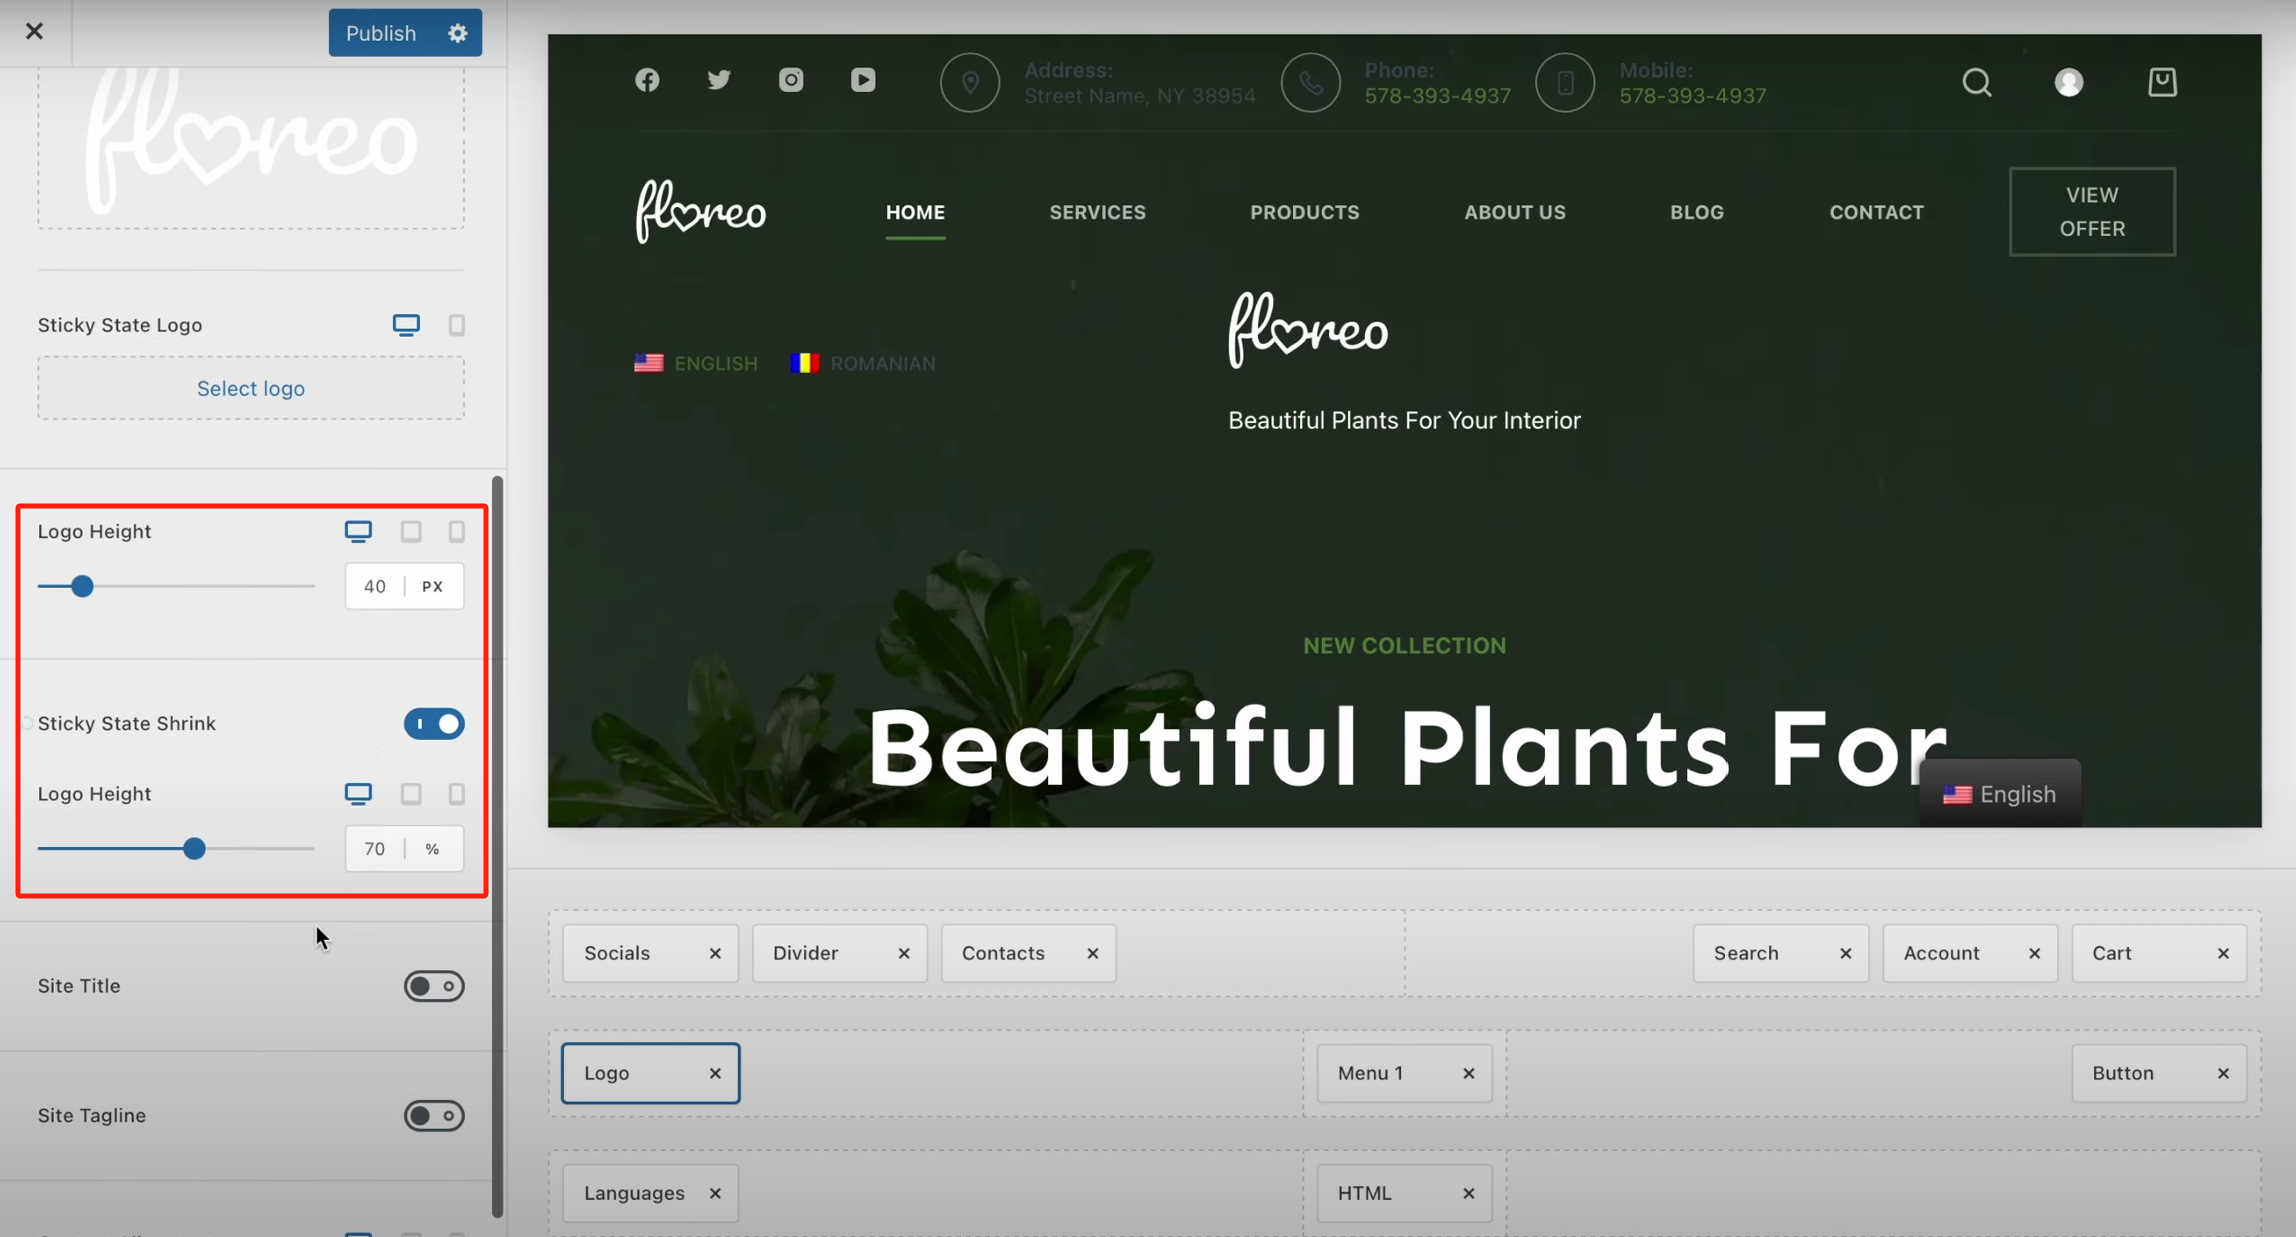Change PX unit of Logo Height
Screen dimensions: 2296x1237
coord(432,587)
